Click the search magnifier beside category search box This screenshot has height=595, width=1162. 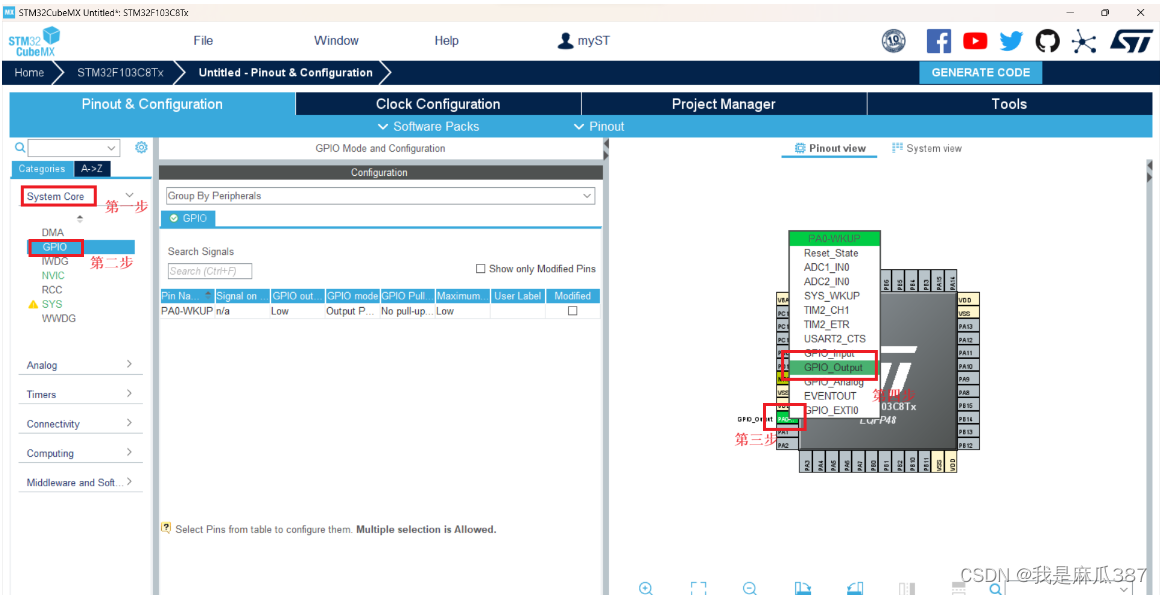20,147
